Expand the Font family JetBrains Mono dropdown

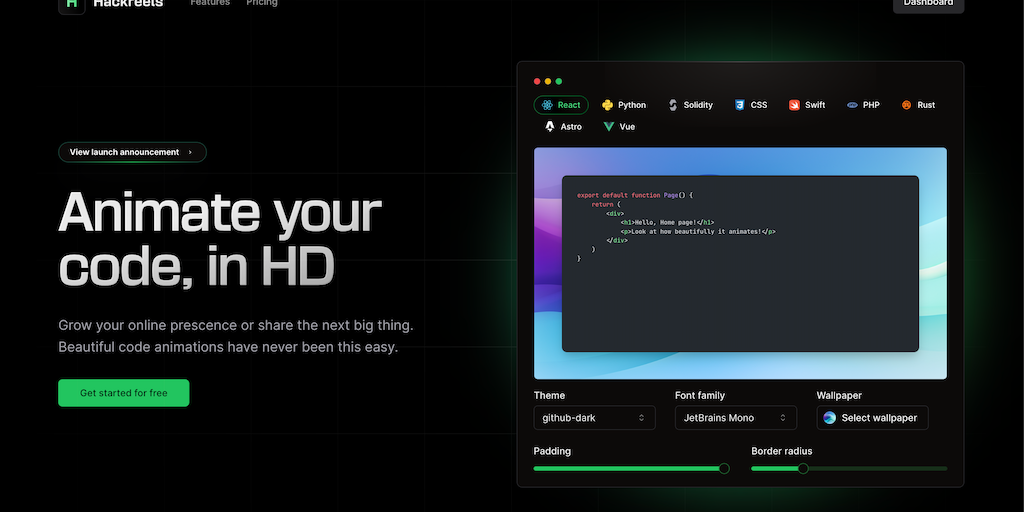pyautogui.click(x=736, y=417)
